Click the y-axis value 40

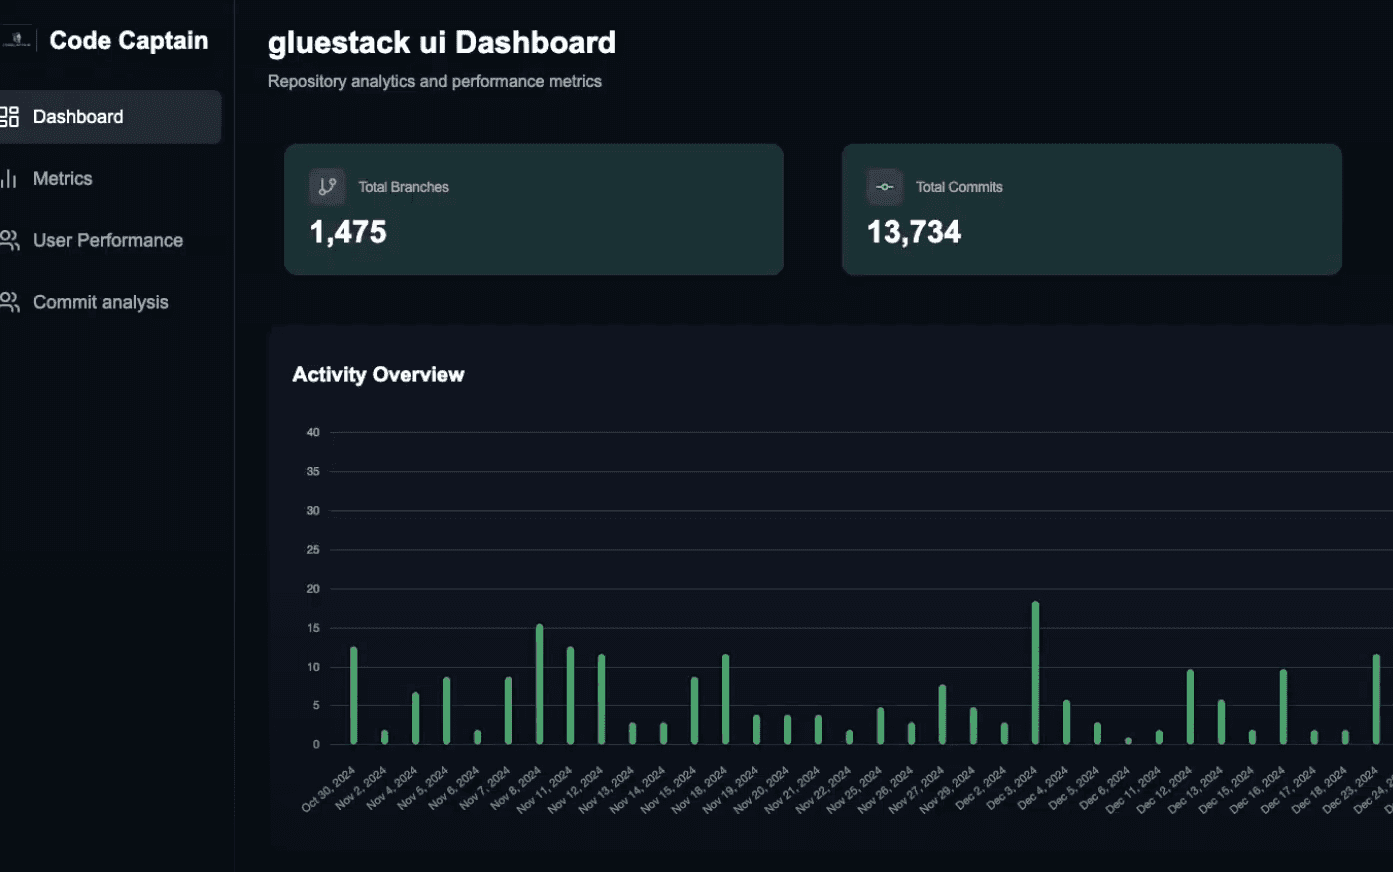313,433
